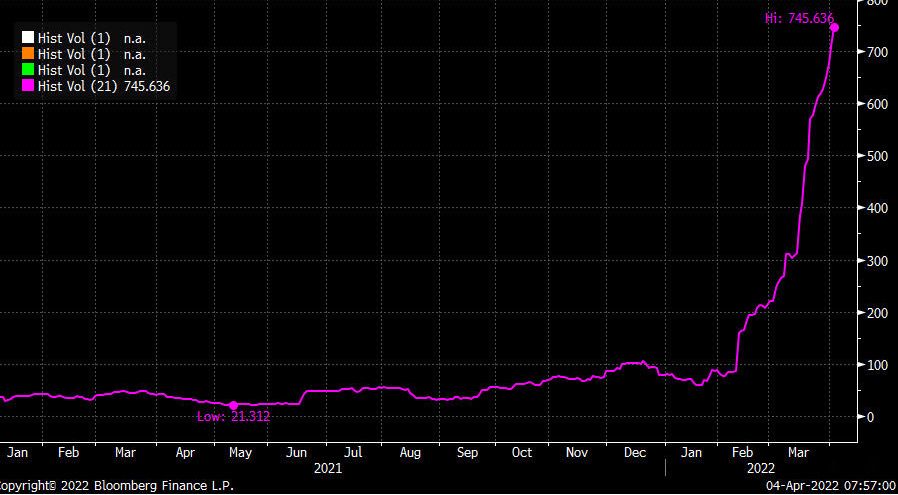The width and height of the screenshot is (898, 495).
Task: Click the Jul x-axis label
Action: click(x=353, y=453)
